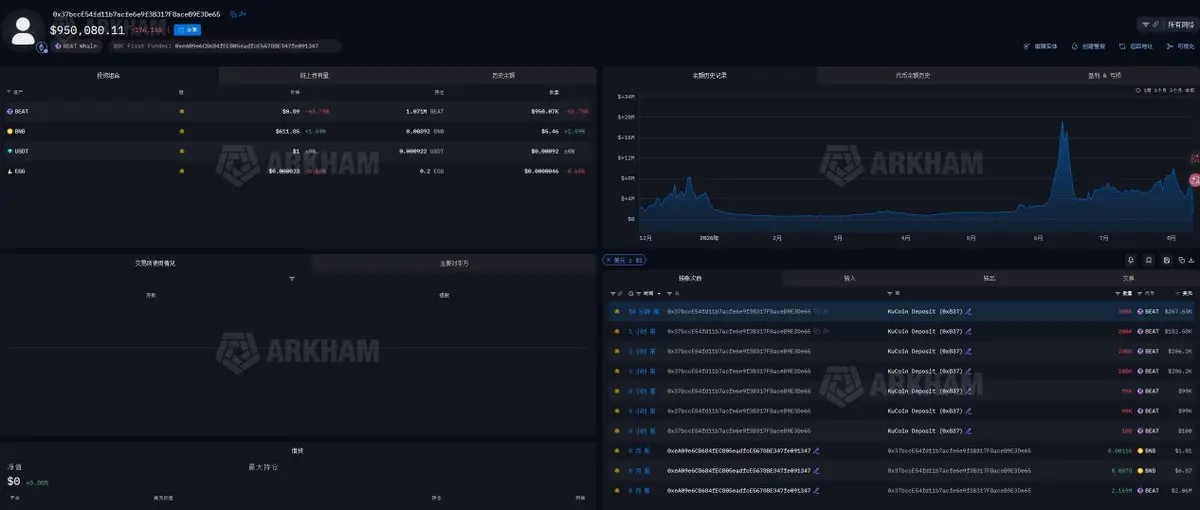Click the blue 分享 share button
Image resolution: width=1200 pixels, height=510 pixels.
(x=187, y=30)
